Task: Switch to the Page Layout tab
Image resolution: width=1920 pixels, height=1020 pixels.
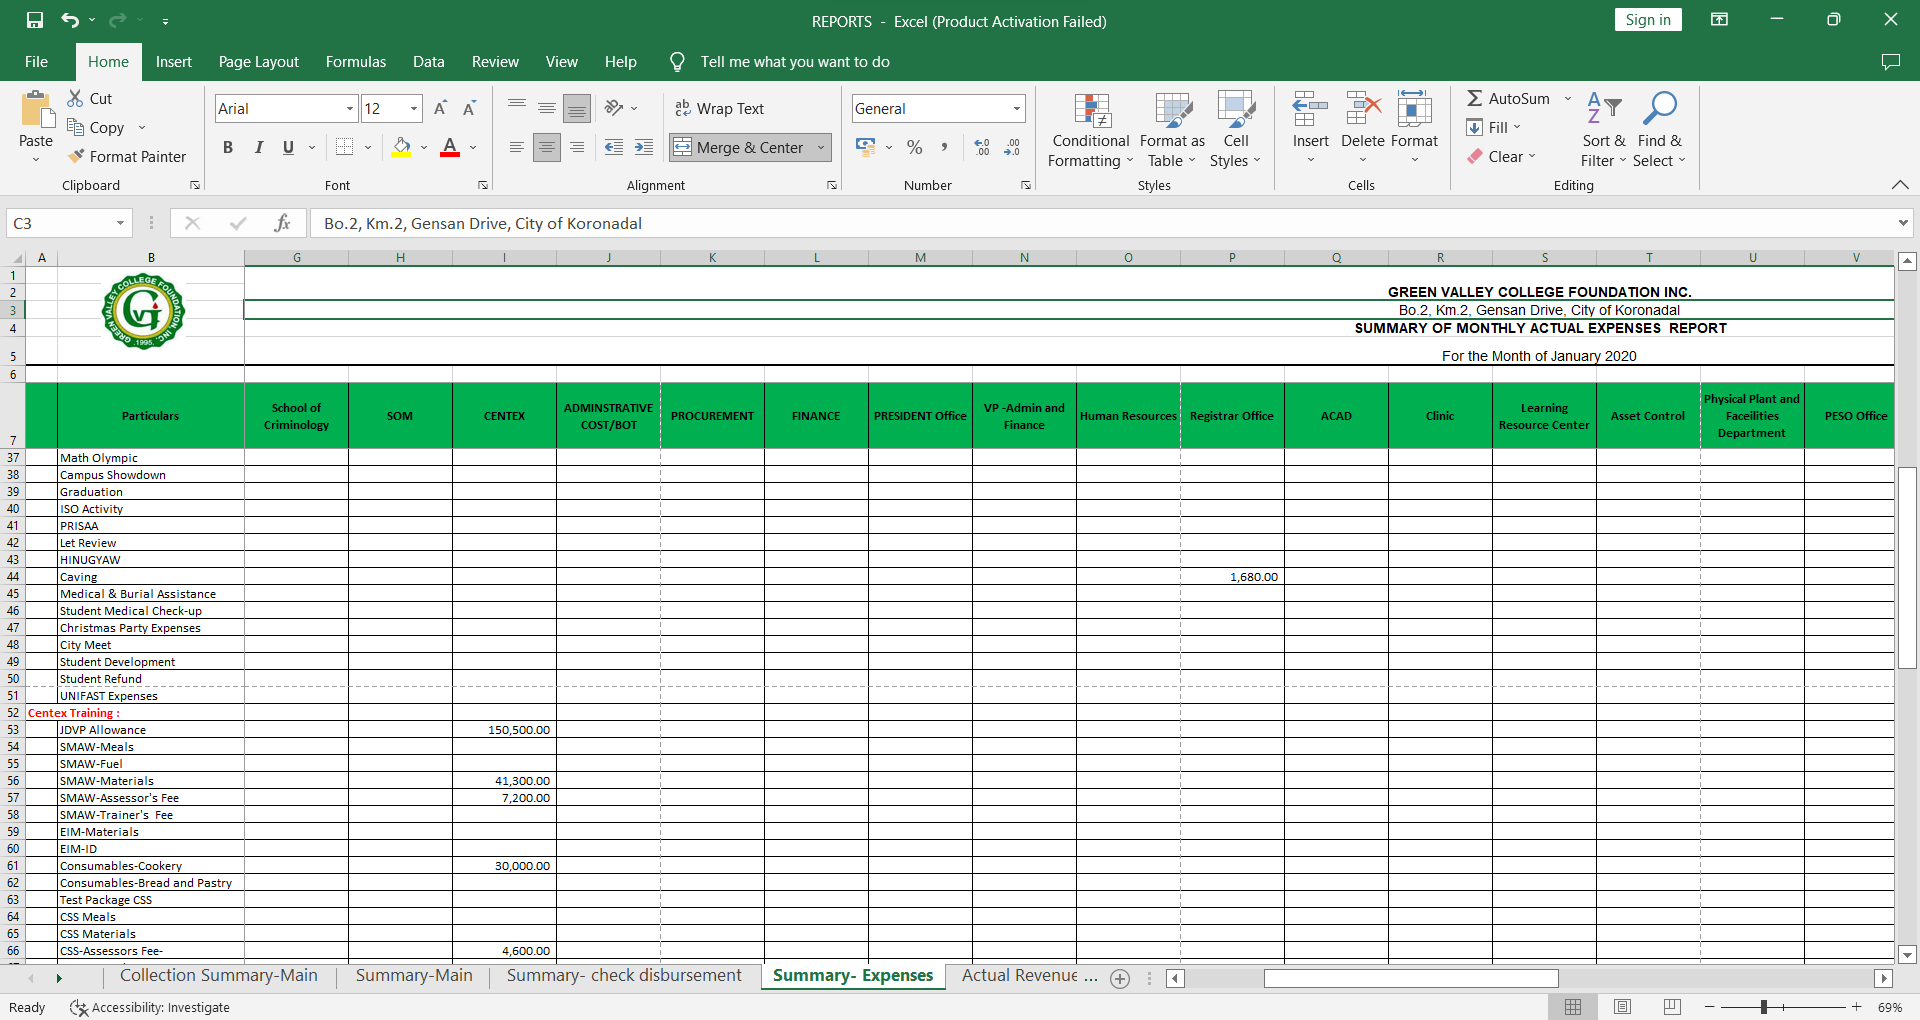Action: (258, 61)
